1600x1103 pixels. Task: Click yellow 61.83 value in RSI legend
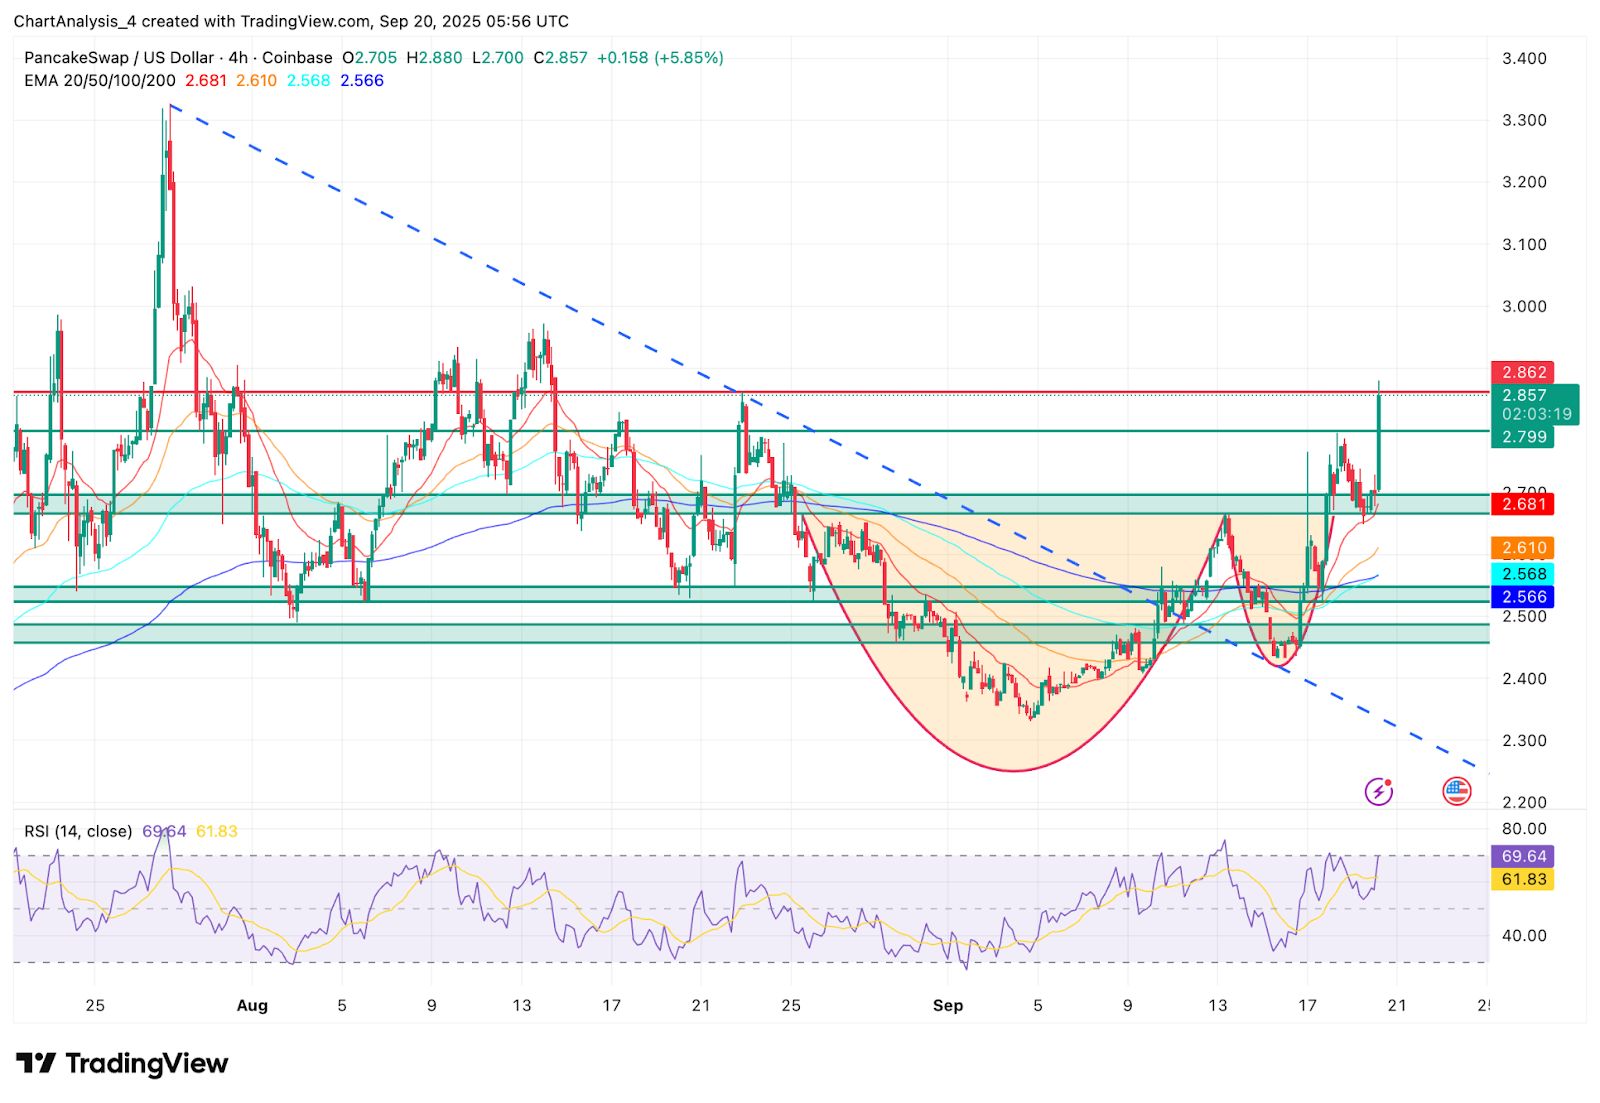217,831
